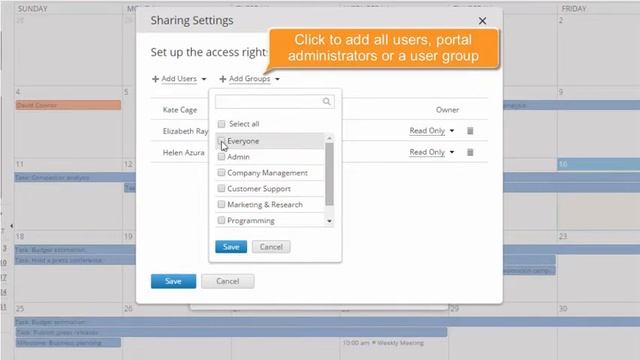This screenshot has height=360, width=640.
Task: Click the plus icon beside Add Groups
Action: [x=222, y=79]
